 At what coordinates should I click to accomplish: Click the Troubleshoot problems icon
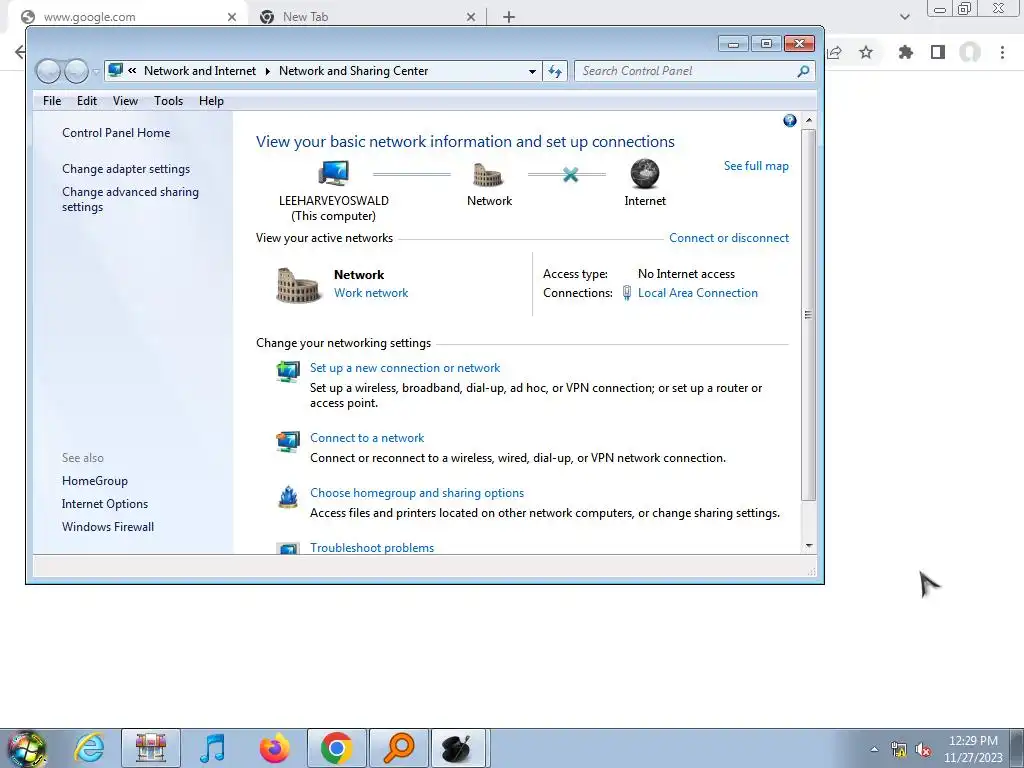click(288, 549)
